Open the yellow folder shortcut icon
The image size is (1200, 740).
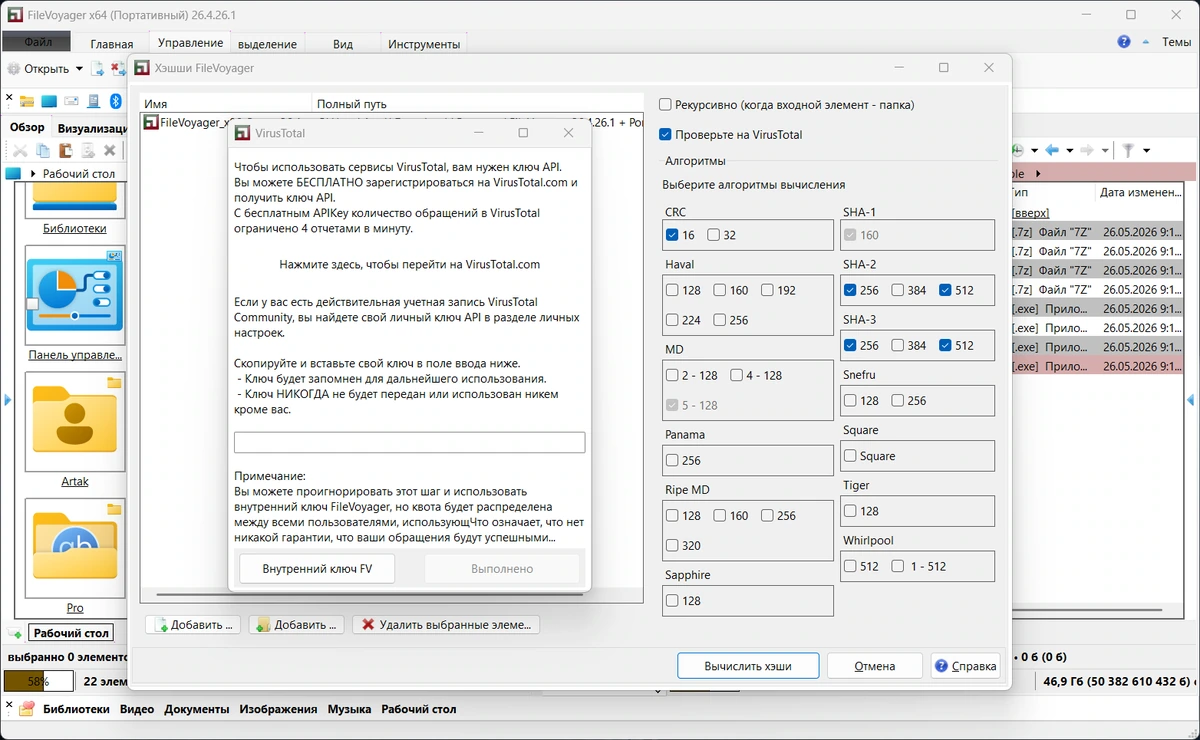[27, 101]
